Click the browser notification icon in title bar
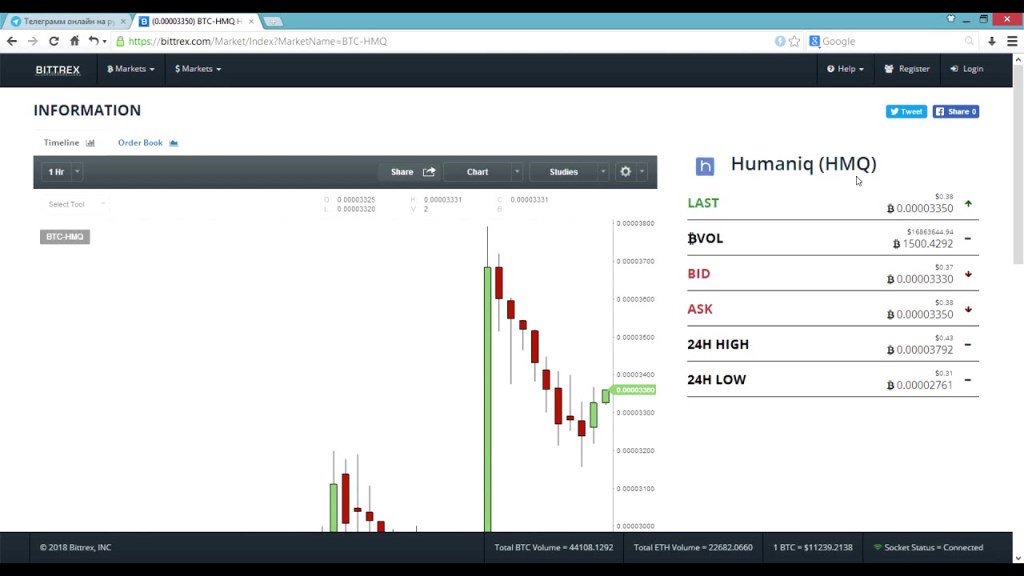Viewport: 1024px width, 576px height. click(951, 19)
